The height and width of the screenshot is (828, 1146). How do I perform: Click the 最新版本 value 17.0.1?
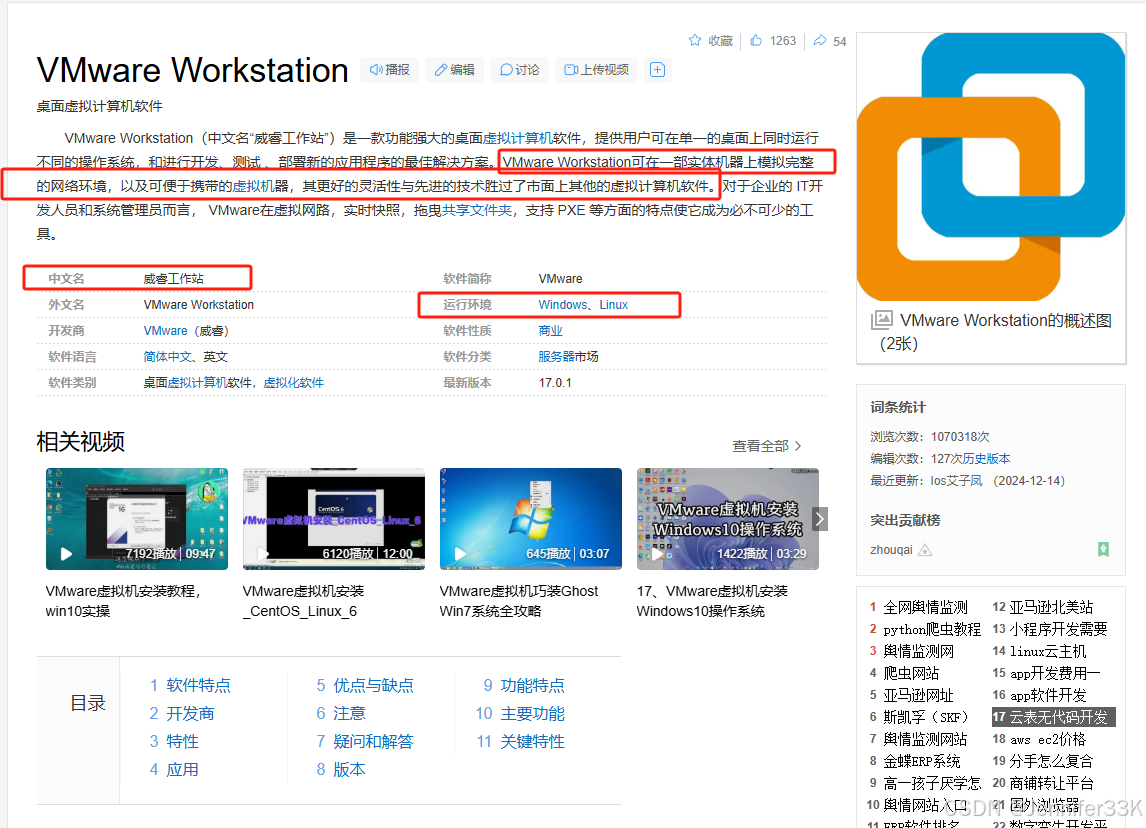tap(555, 383)
